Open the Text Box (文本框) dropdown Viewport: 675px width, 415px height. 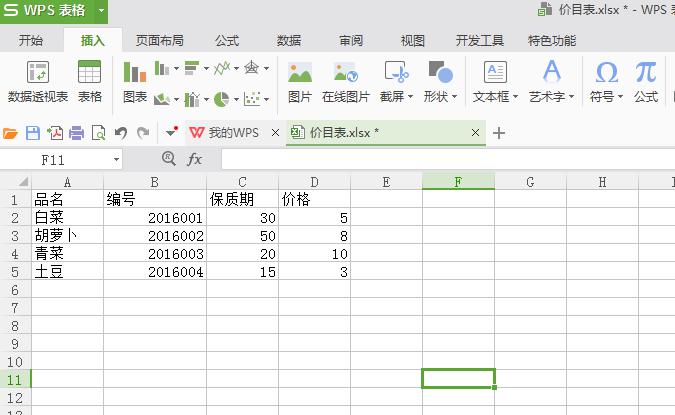(495, 97)
